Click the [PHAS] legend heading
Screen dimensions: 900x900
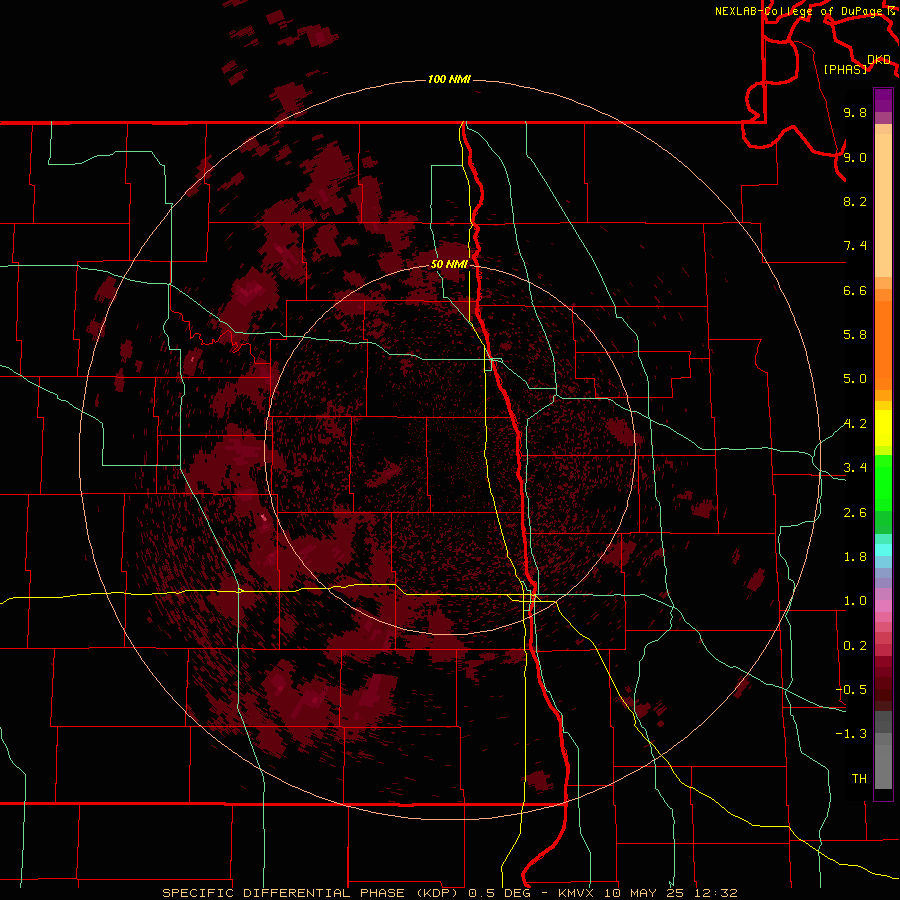(x=845, y=69)
